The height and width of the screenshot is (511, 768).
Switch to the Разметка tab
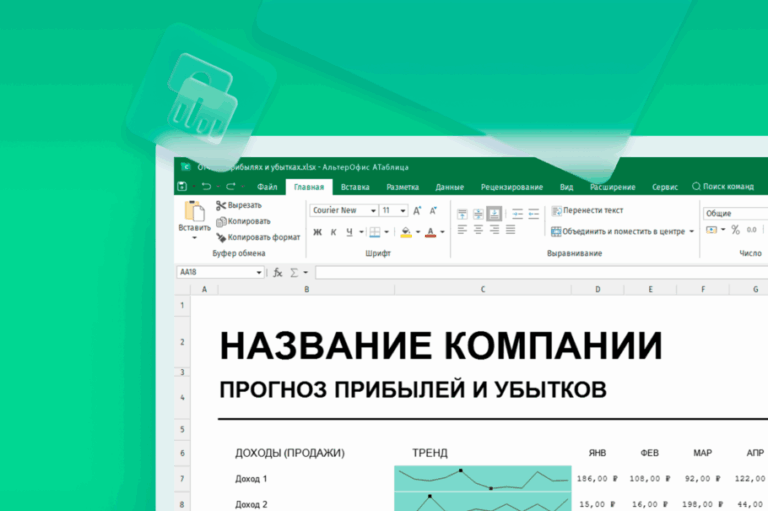[402, 187]
